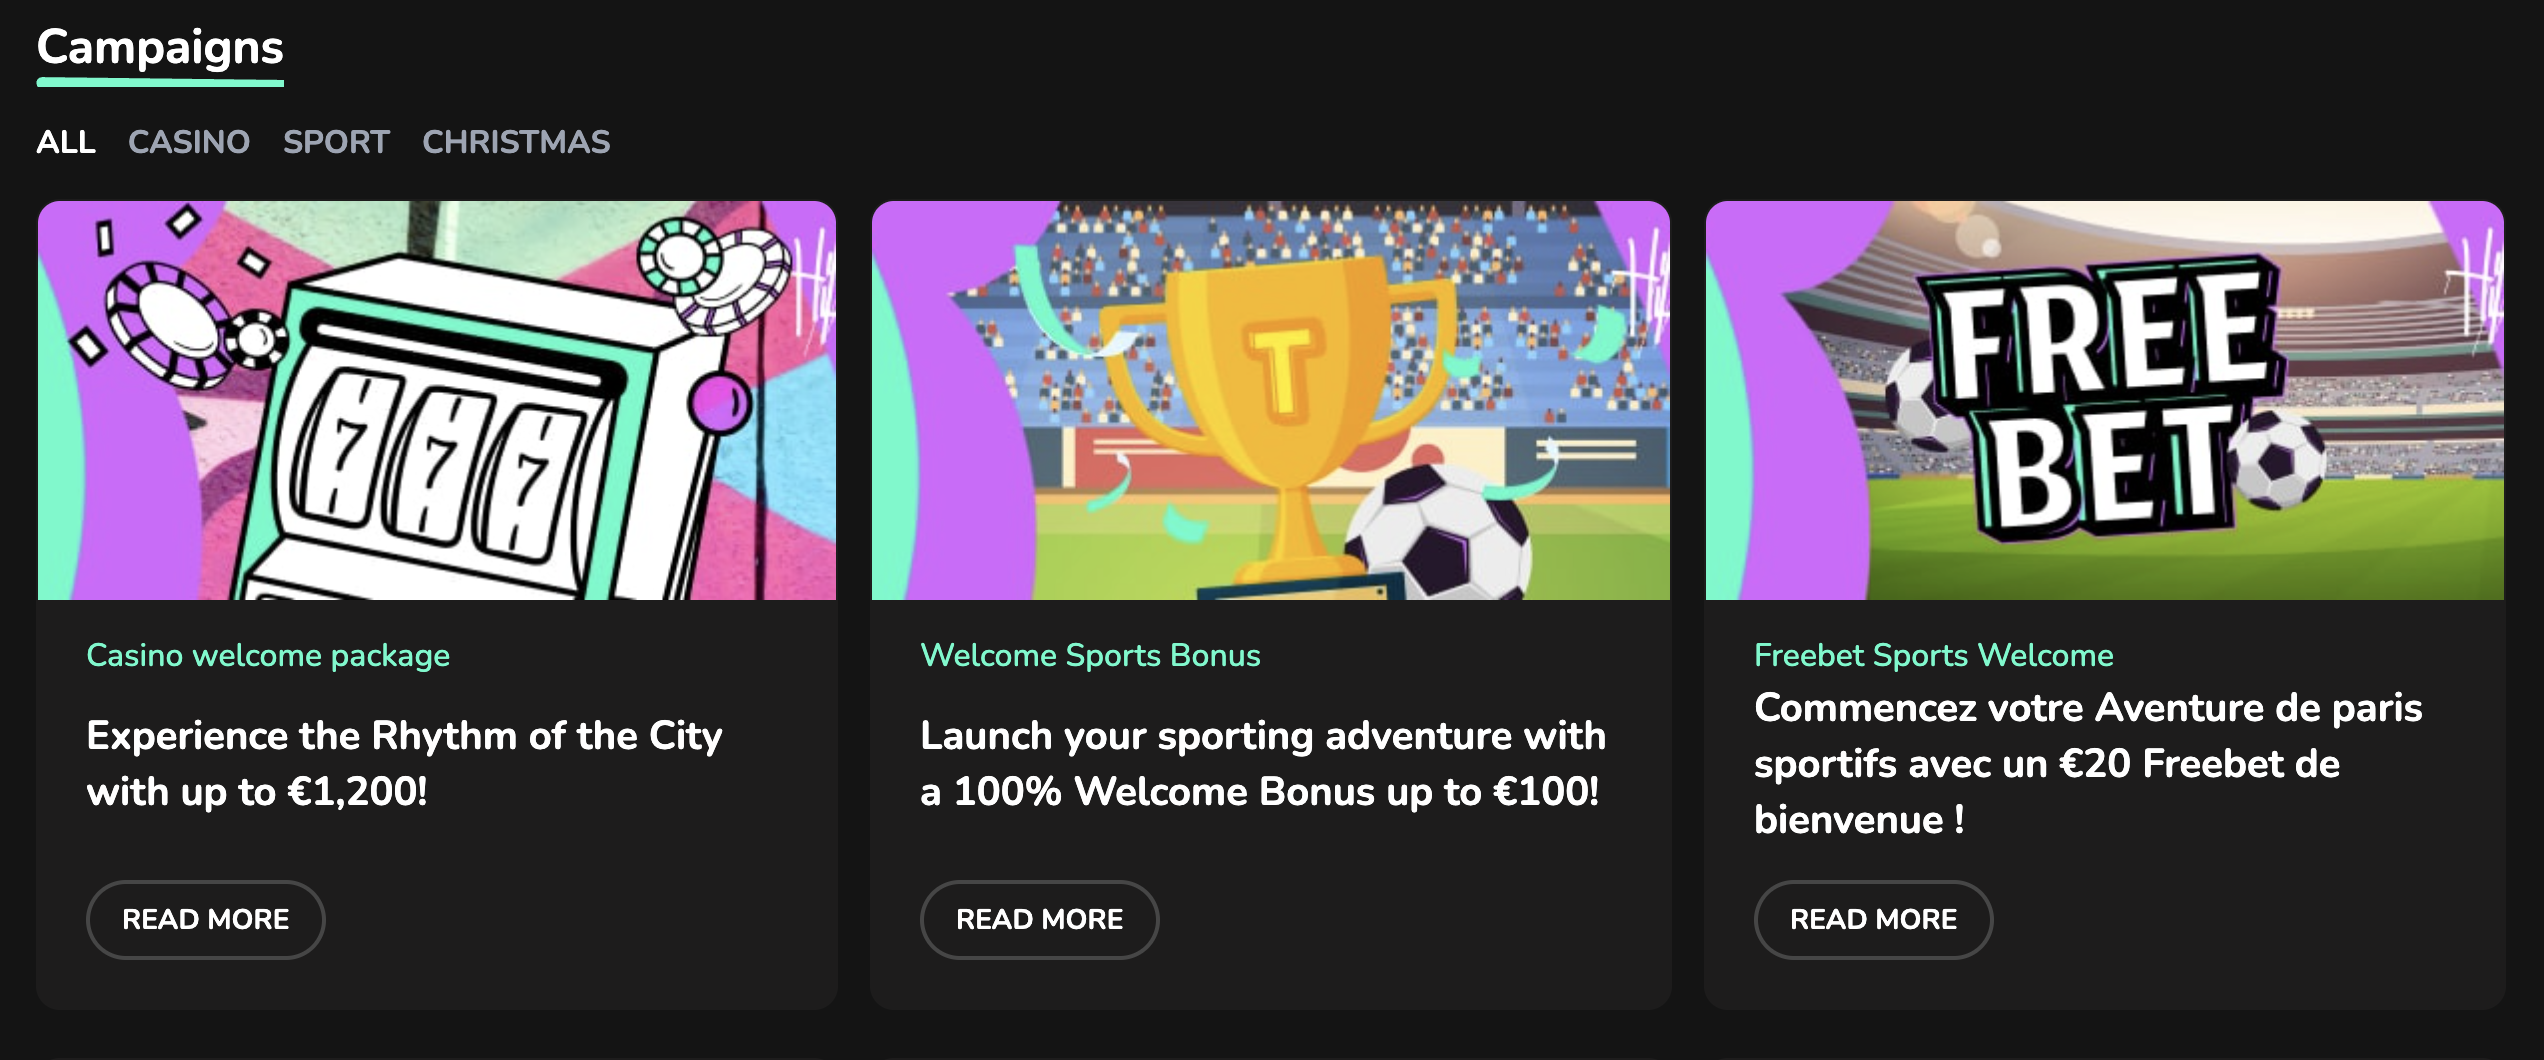Image resolution: width=2544 pixels, height=1060 pixels.
Task: Open the Casino welcome package category link
Action: (x=268, y=655)
